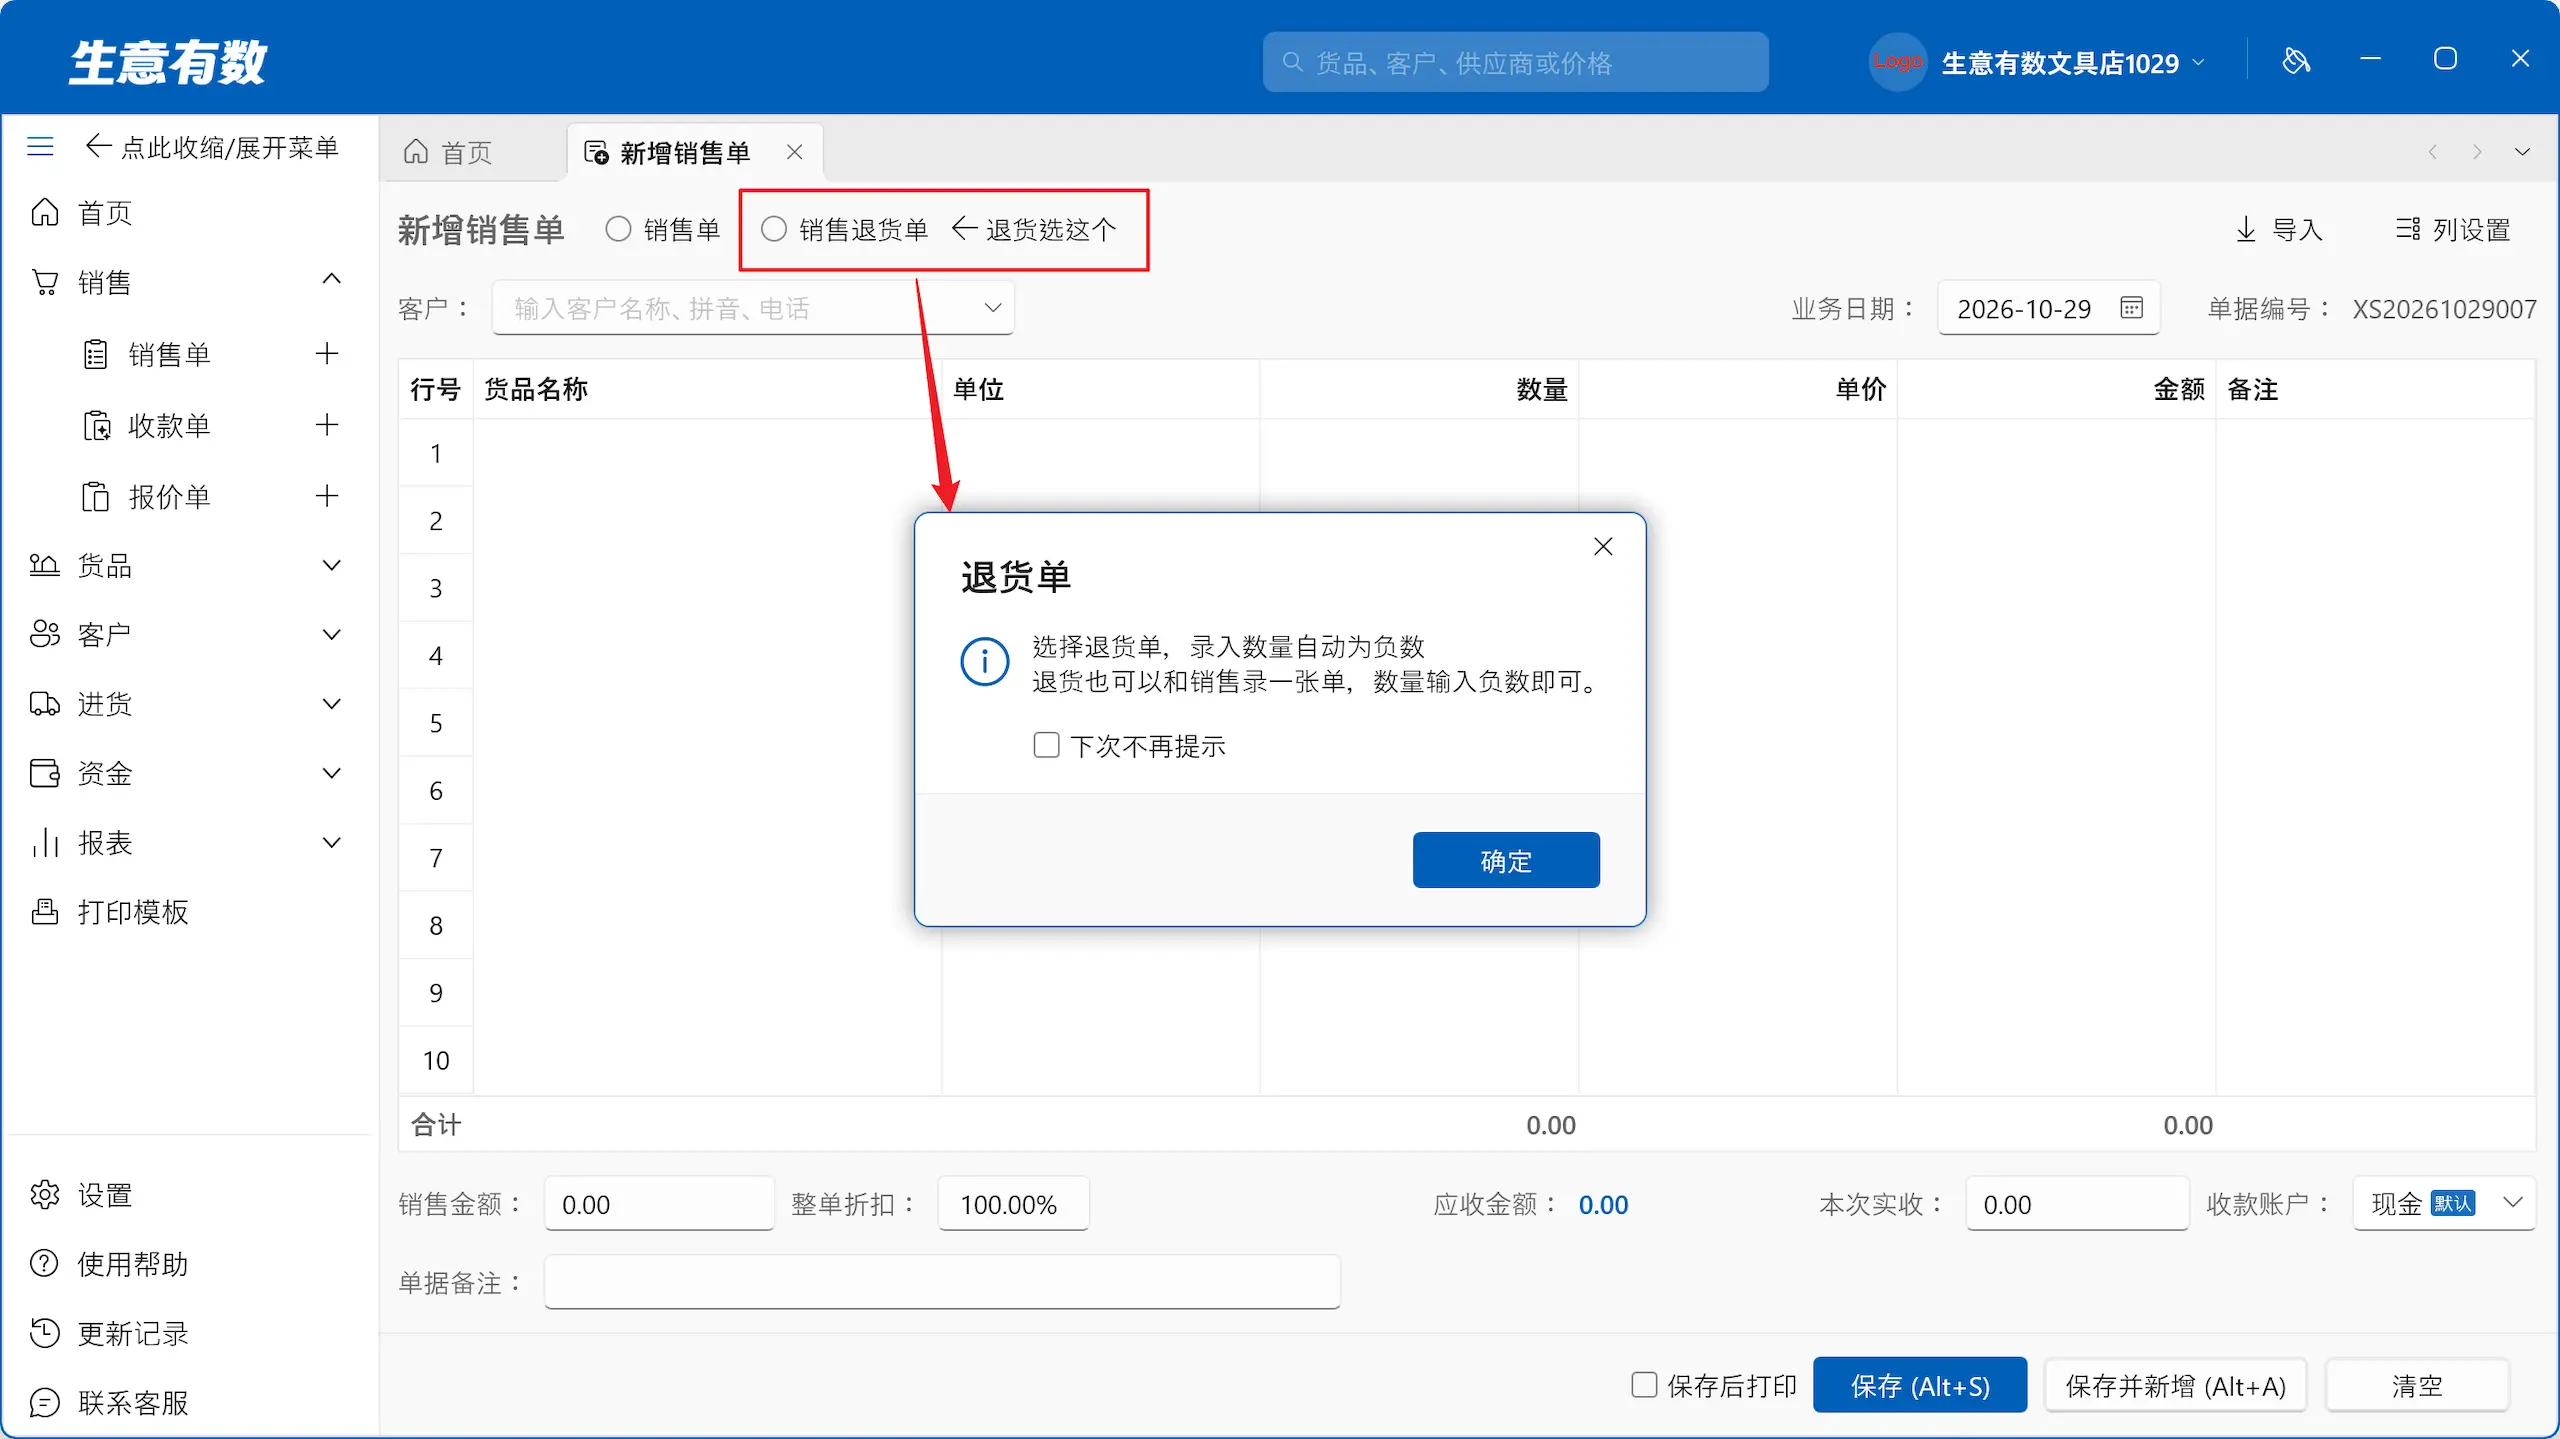The width and height of the screenshot is (2560, 1439).
Task: Expand the 资金 menu section
Action: click(332, 773)
